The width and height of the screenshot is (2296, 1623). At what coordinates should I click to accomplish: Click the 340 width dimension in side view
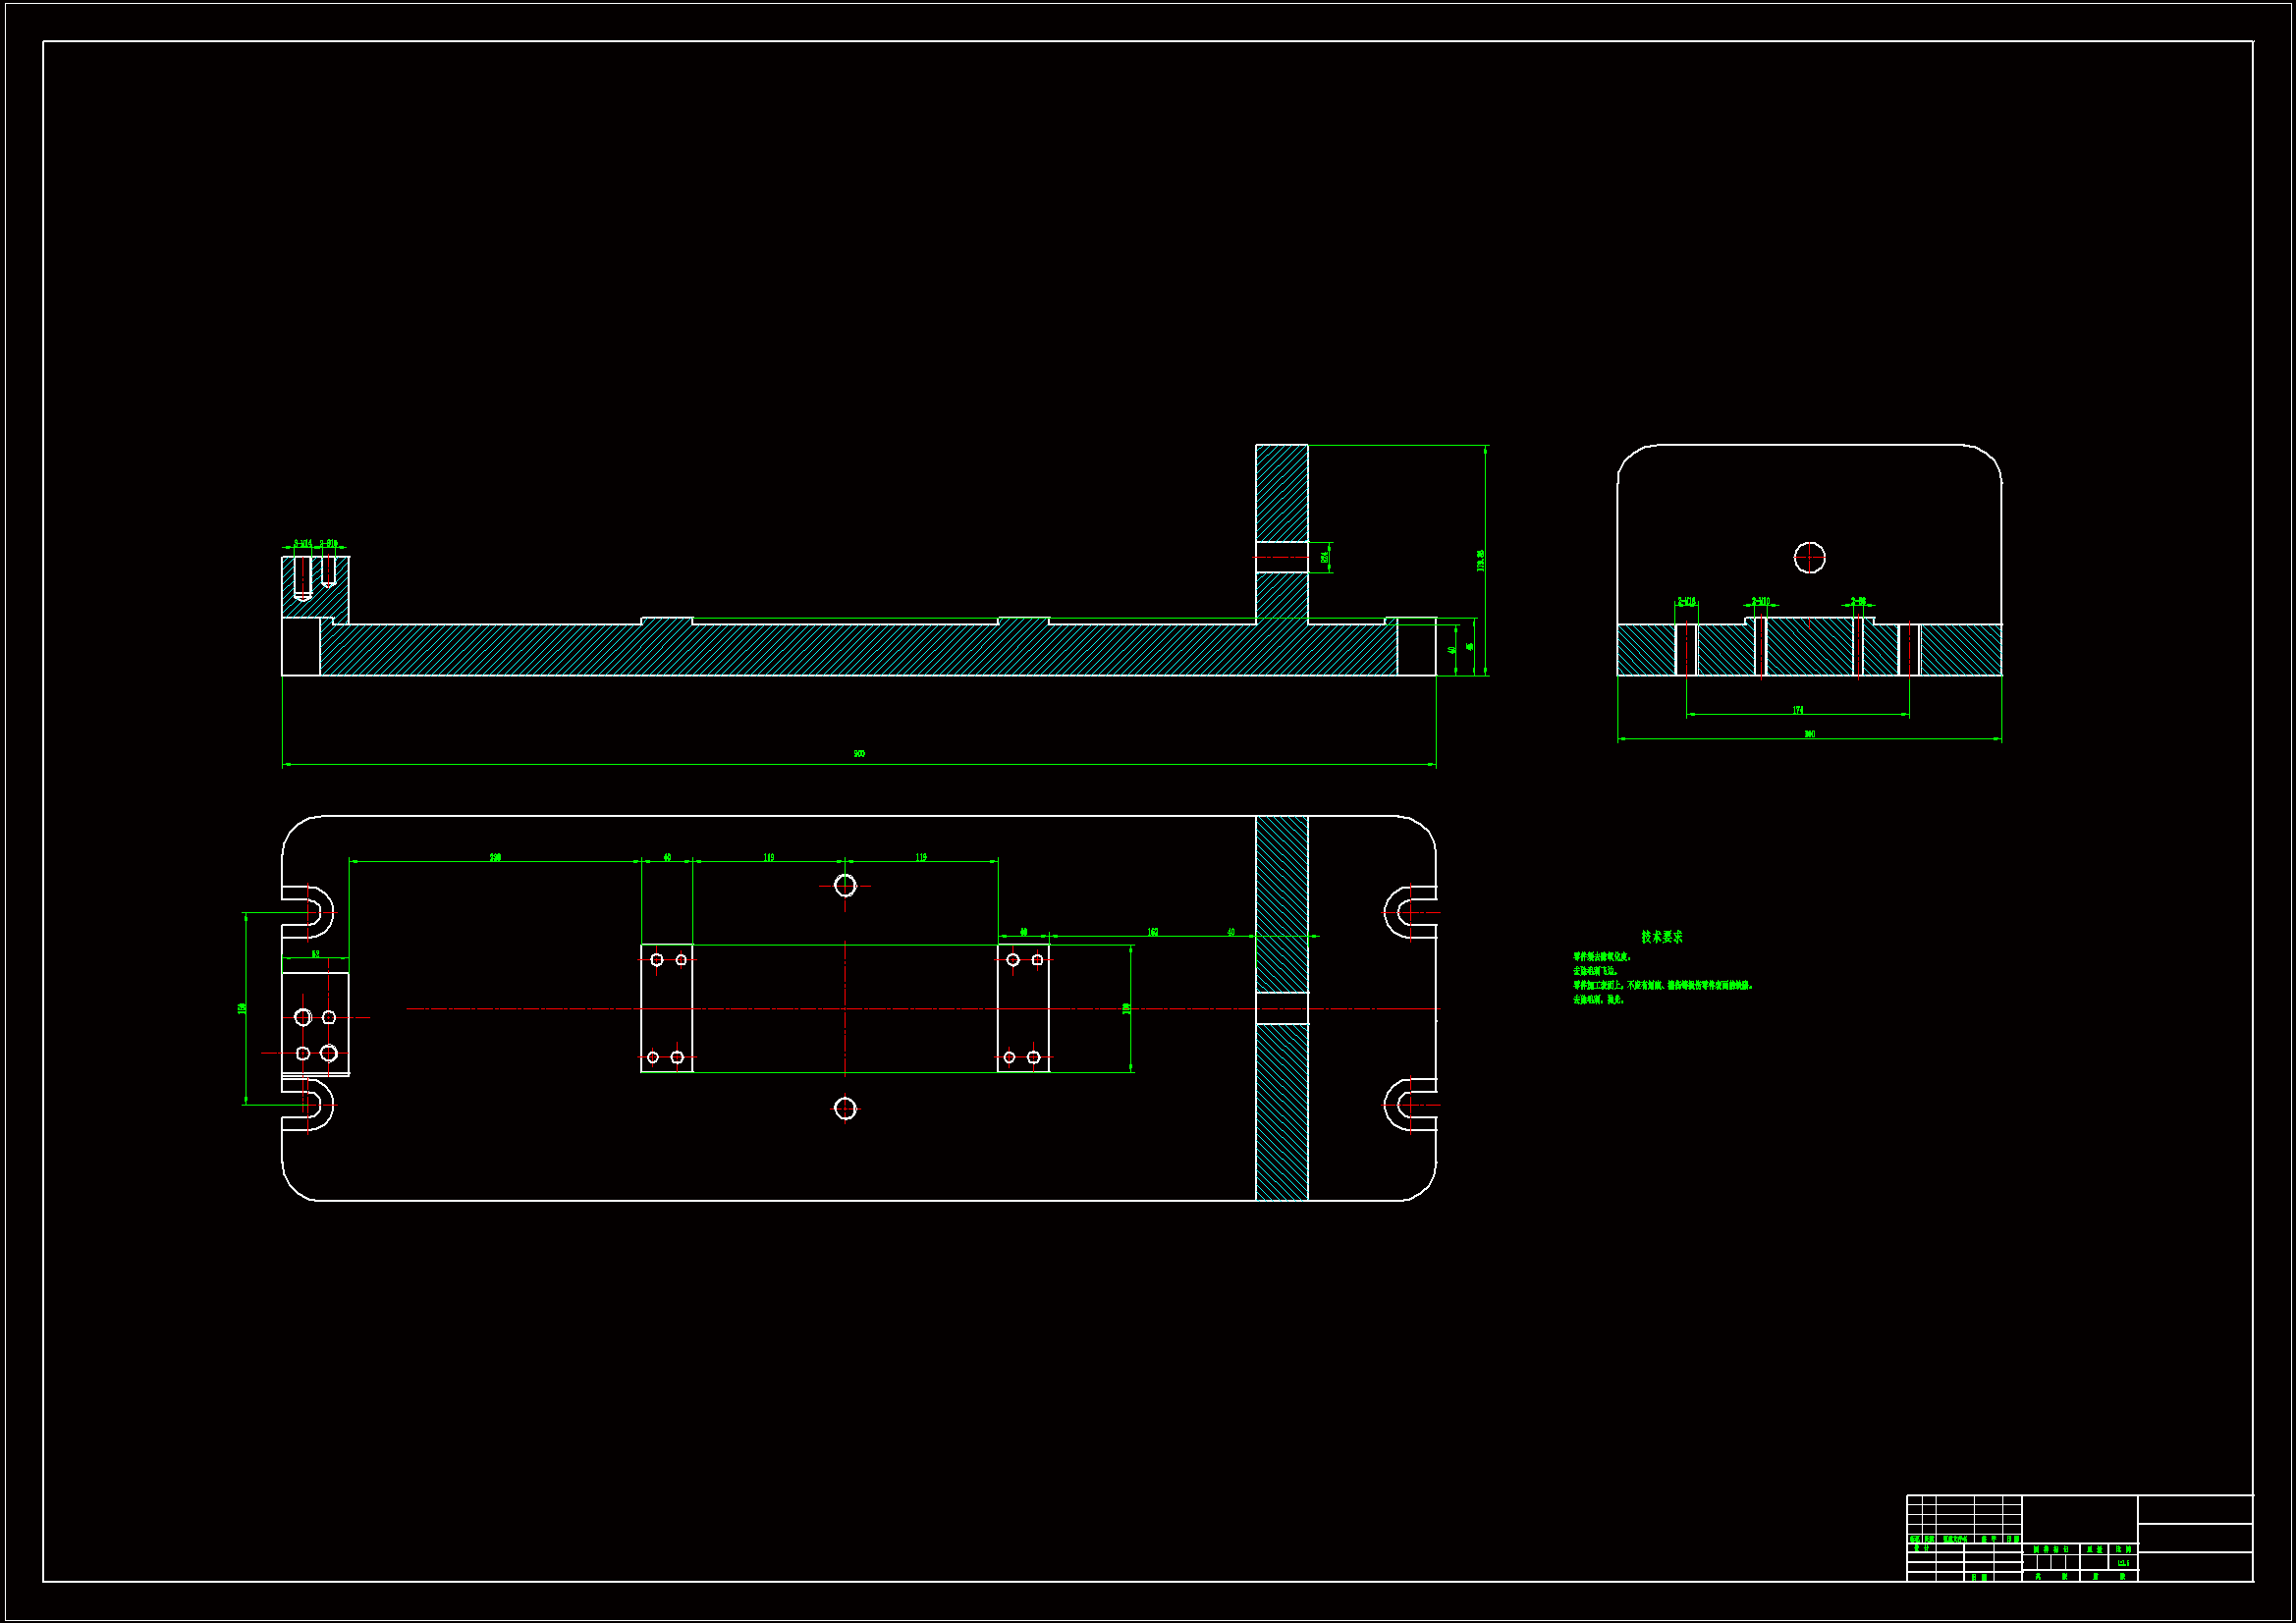coord(1809,735)
